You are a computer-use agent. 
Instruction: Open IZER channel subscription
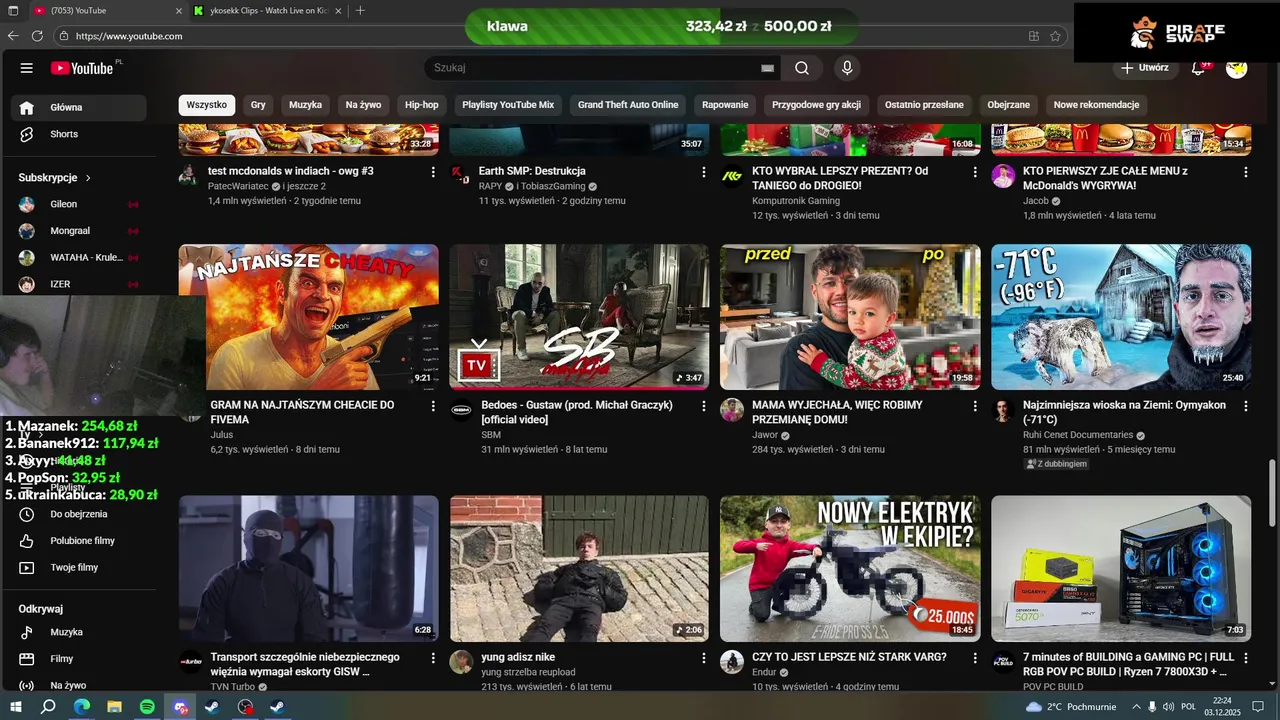click(78, 284)
